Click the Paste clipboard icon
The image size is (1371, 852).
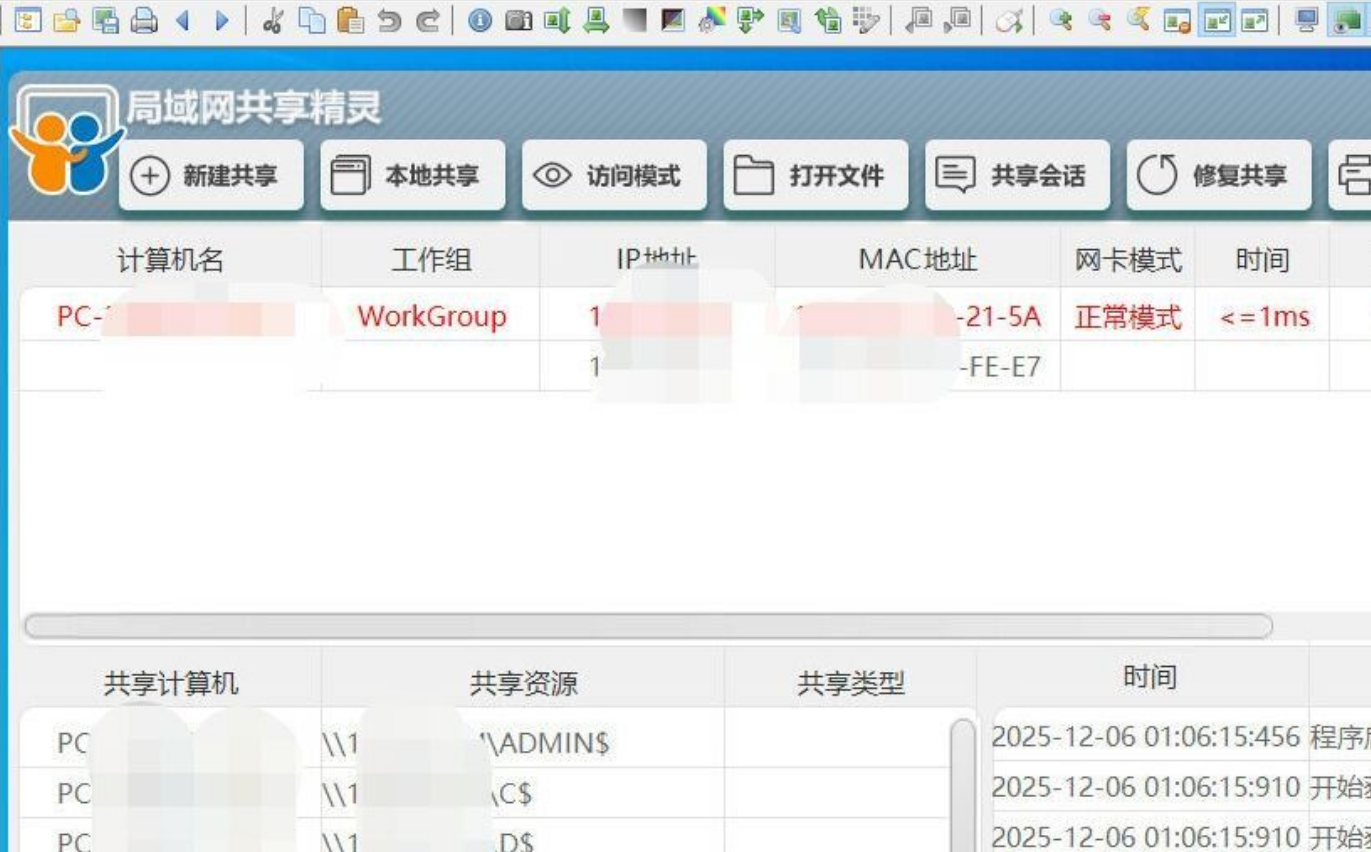(x=352, y=19)
